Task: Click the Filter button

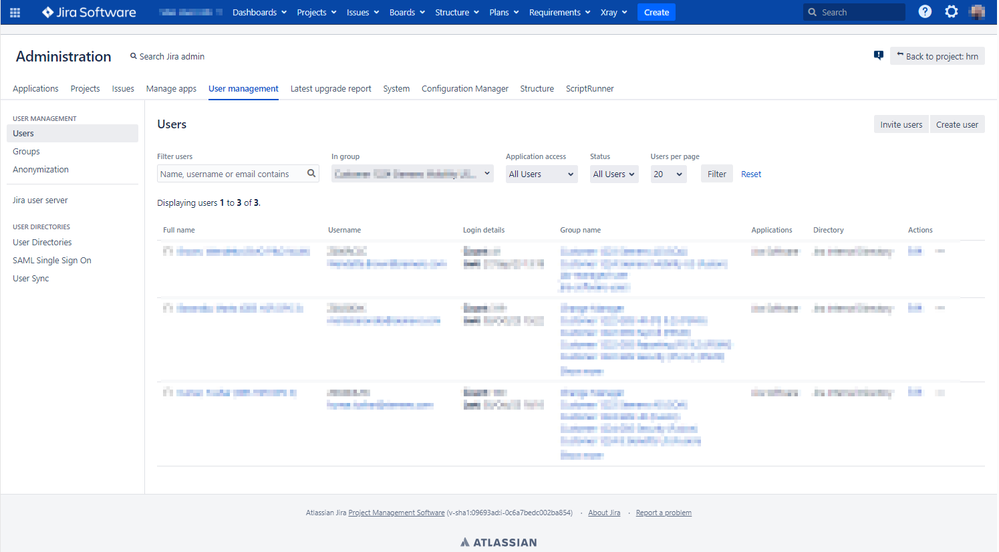Action: [x=716, y=173]
